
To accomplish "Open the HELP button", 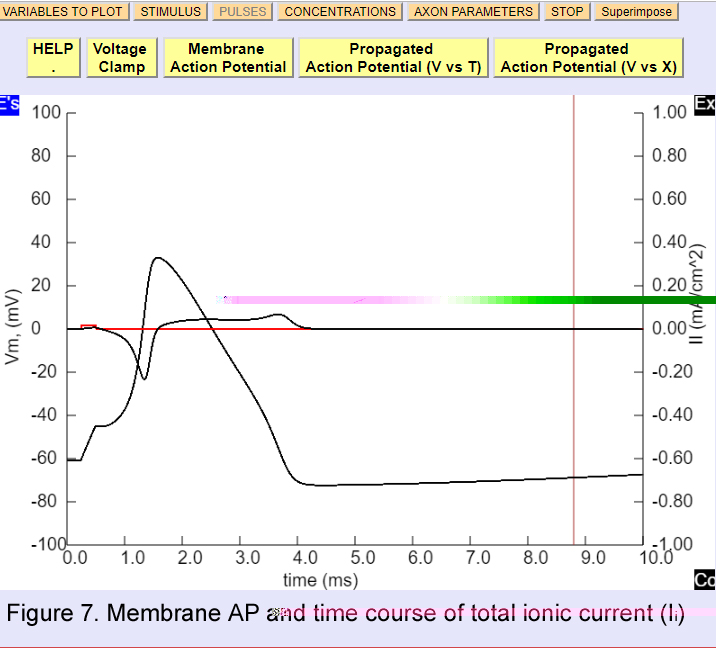I will (x=53, y=58).
